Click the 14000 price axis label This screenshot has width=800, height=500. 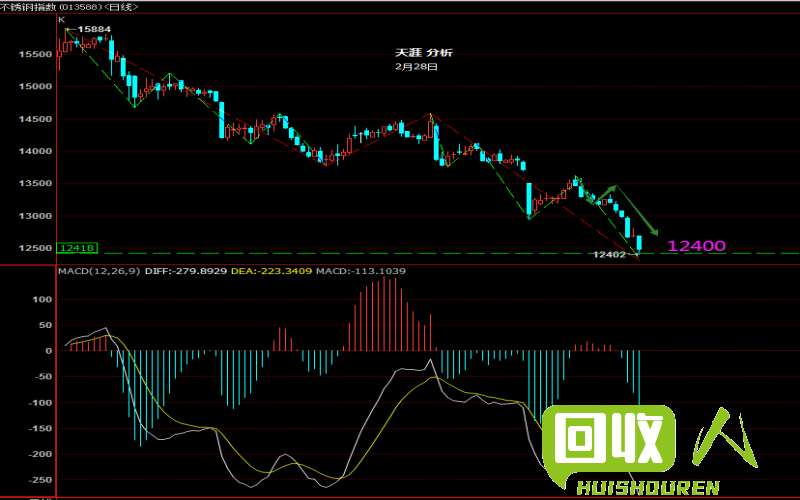tap(35, 151)
